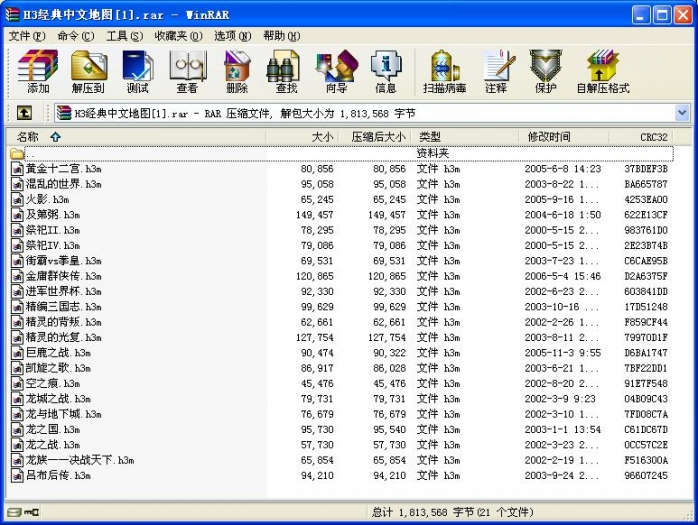Select the file 龙城之战.h3m
Viewport: 698px width, 525px height.
[58, 399]
